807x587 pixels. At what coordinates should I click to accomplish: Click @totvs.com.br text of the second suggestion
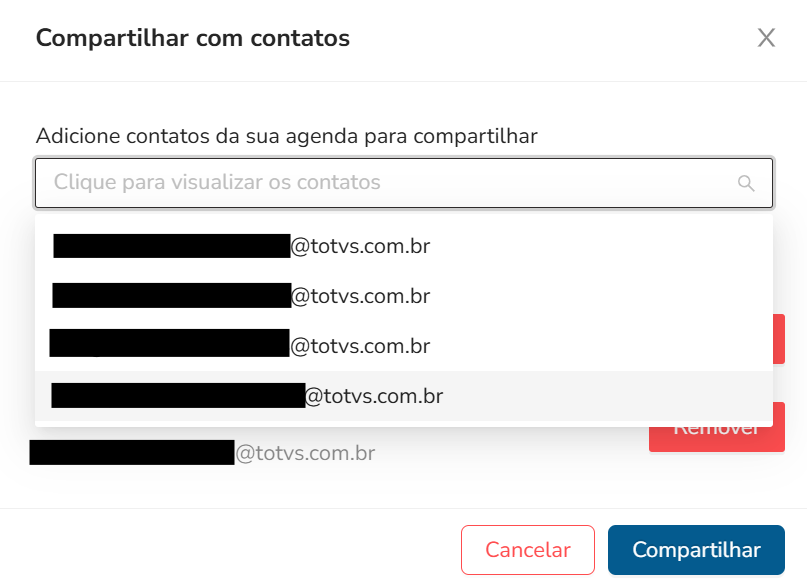[360, 296]
